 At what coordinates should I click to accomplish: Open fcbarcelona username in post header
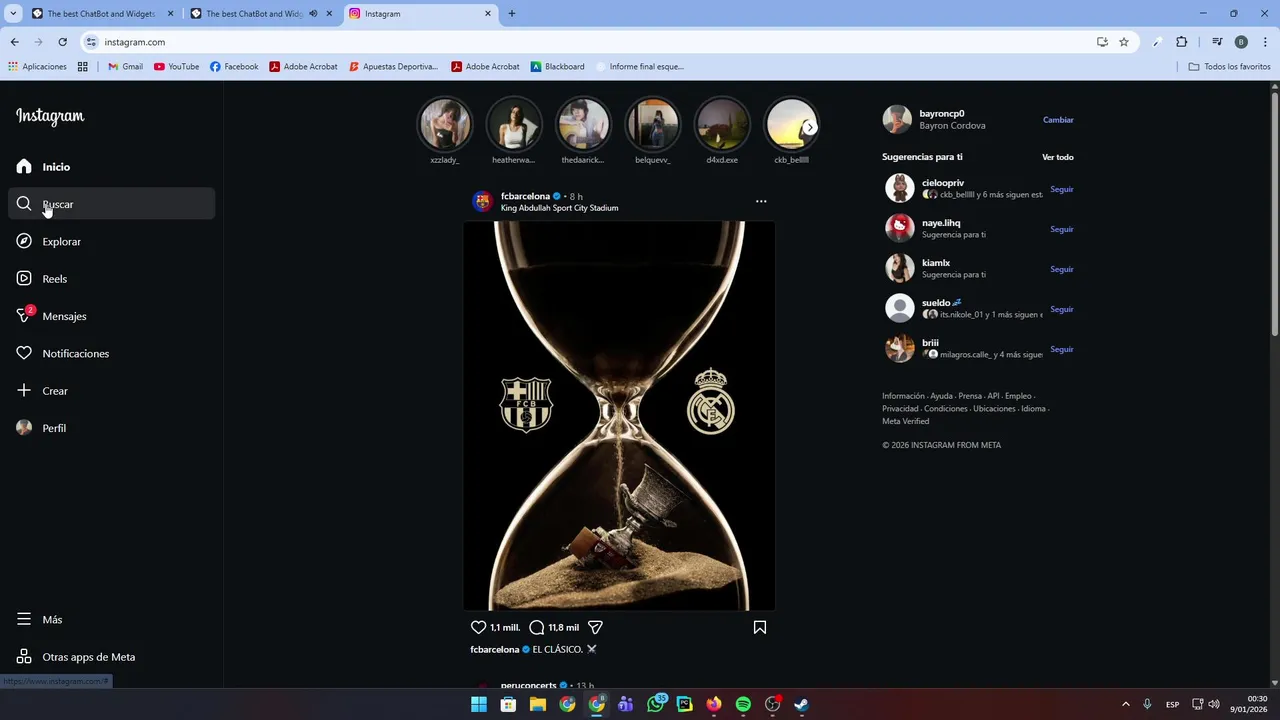click(526, 196)
